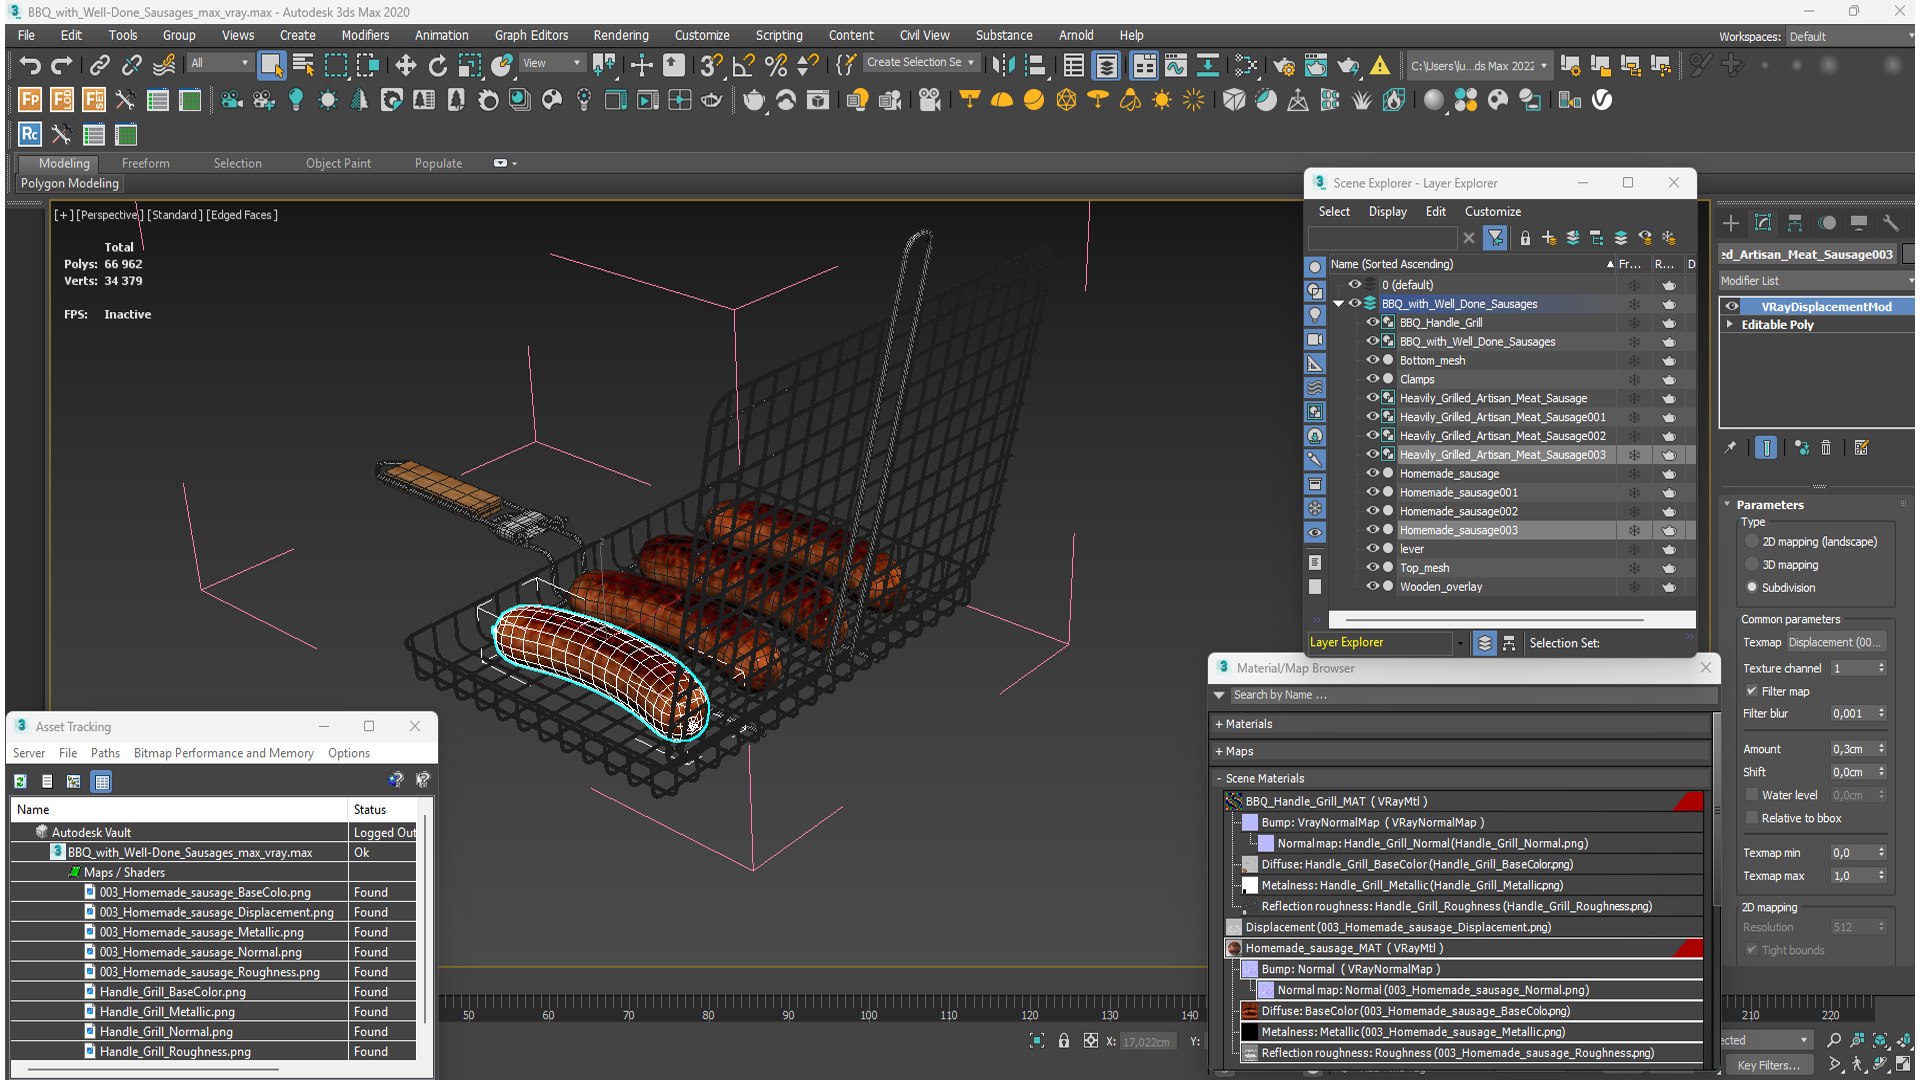This screenshot has width=1920, height=1080.
Task: Toggle visibility eye of lever object
Action: coord(1372,548)
